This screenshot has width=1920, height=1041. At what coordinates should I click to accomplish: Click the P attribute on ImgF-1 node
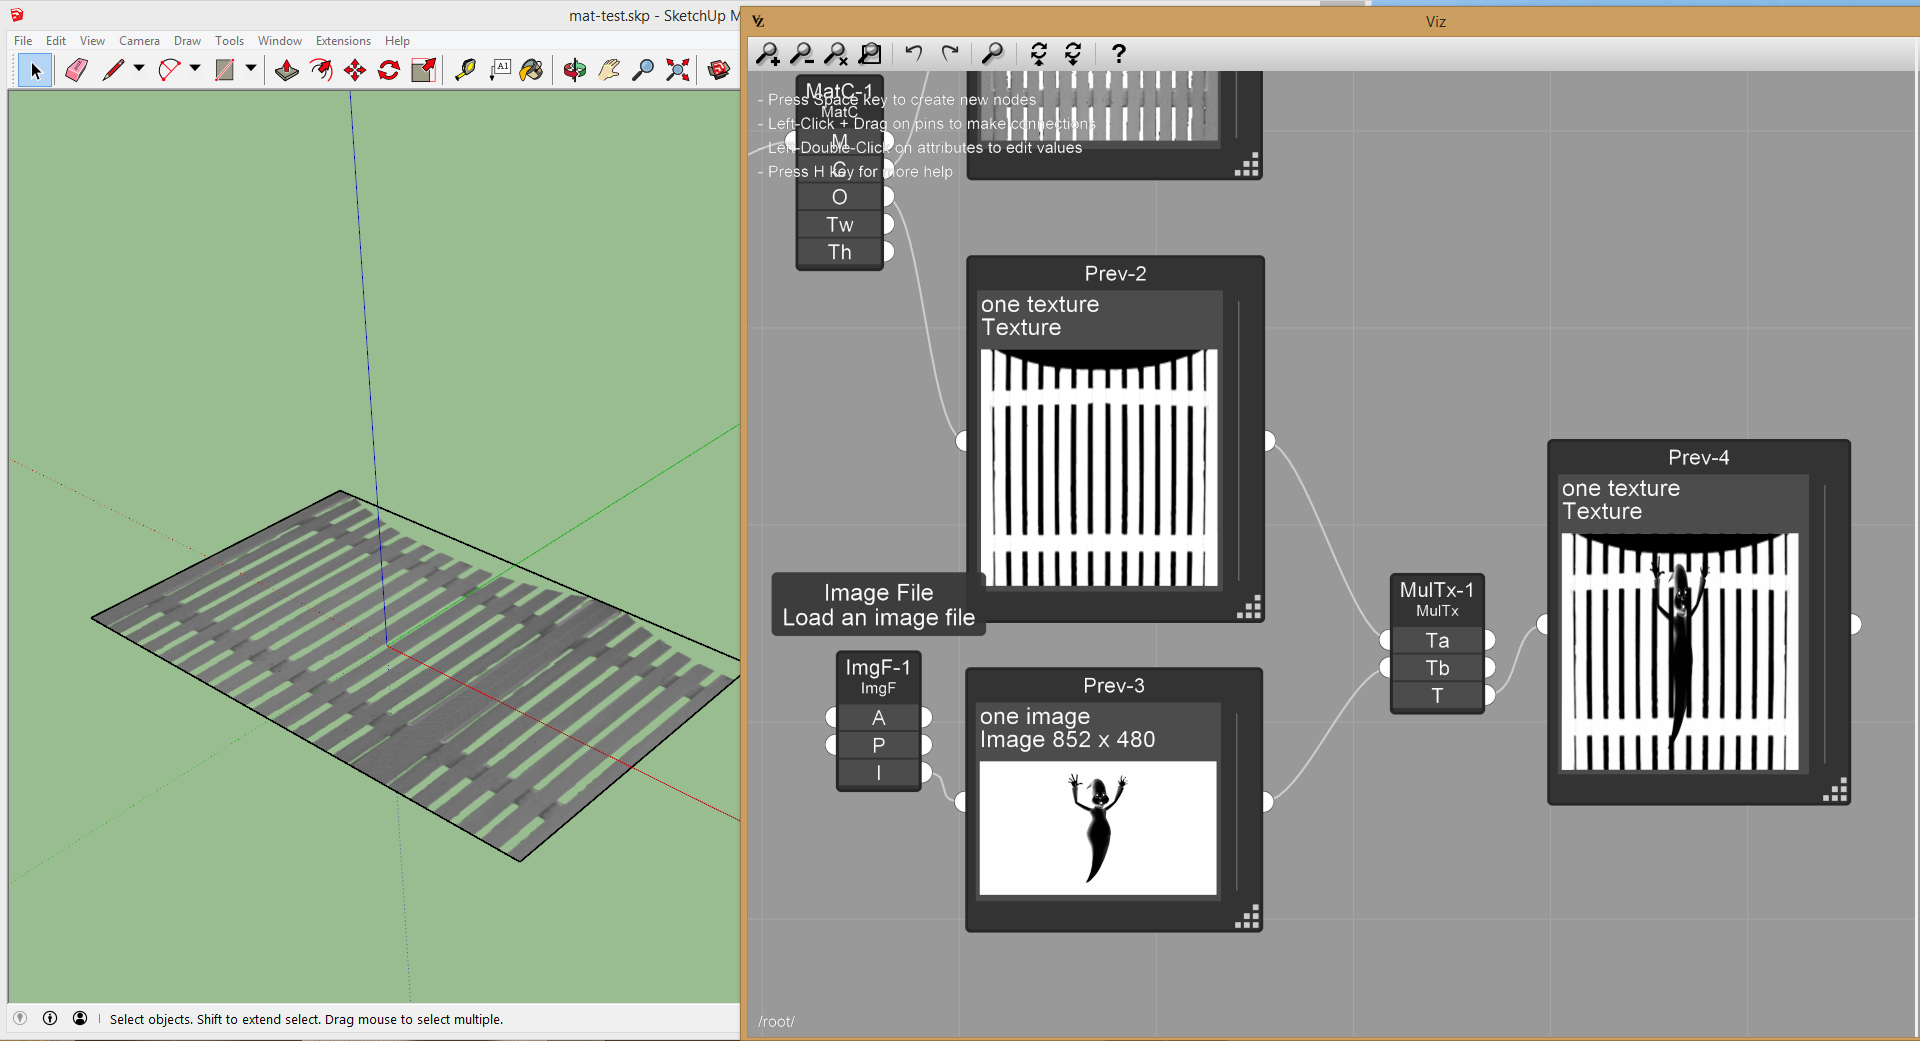coord(878,745)
